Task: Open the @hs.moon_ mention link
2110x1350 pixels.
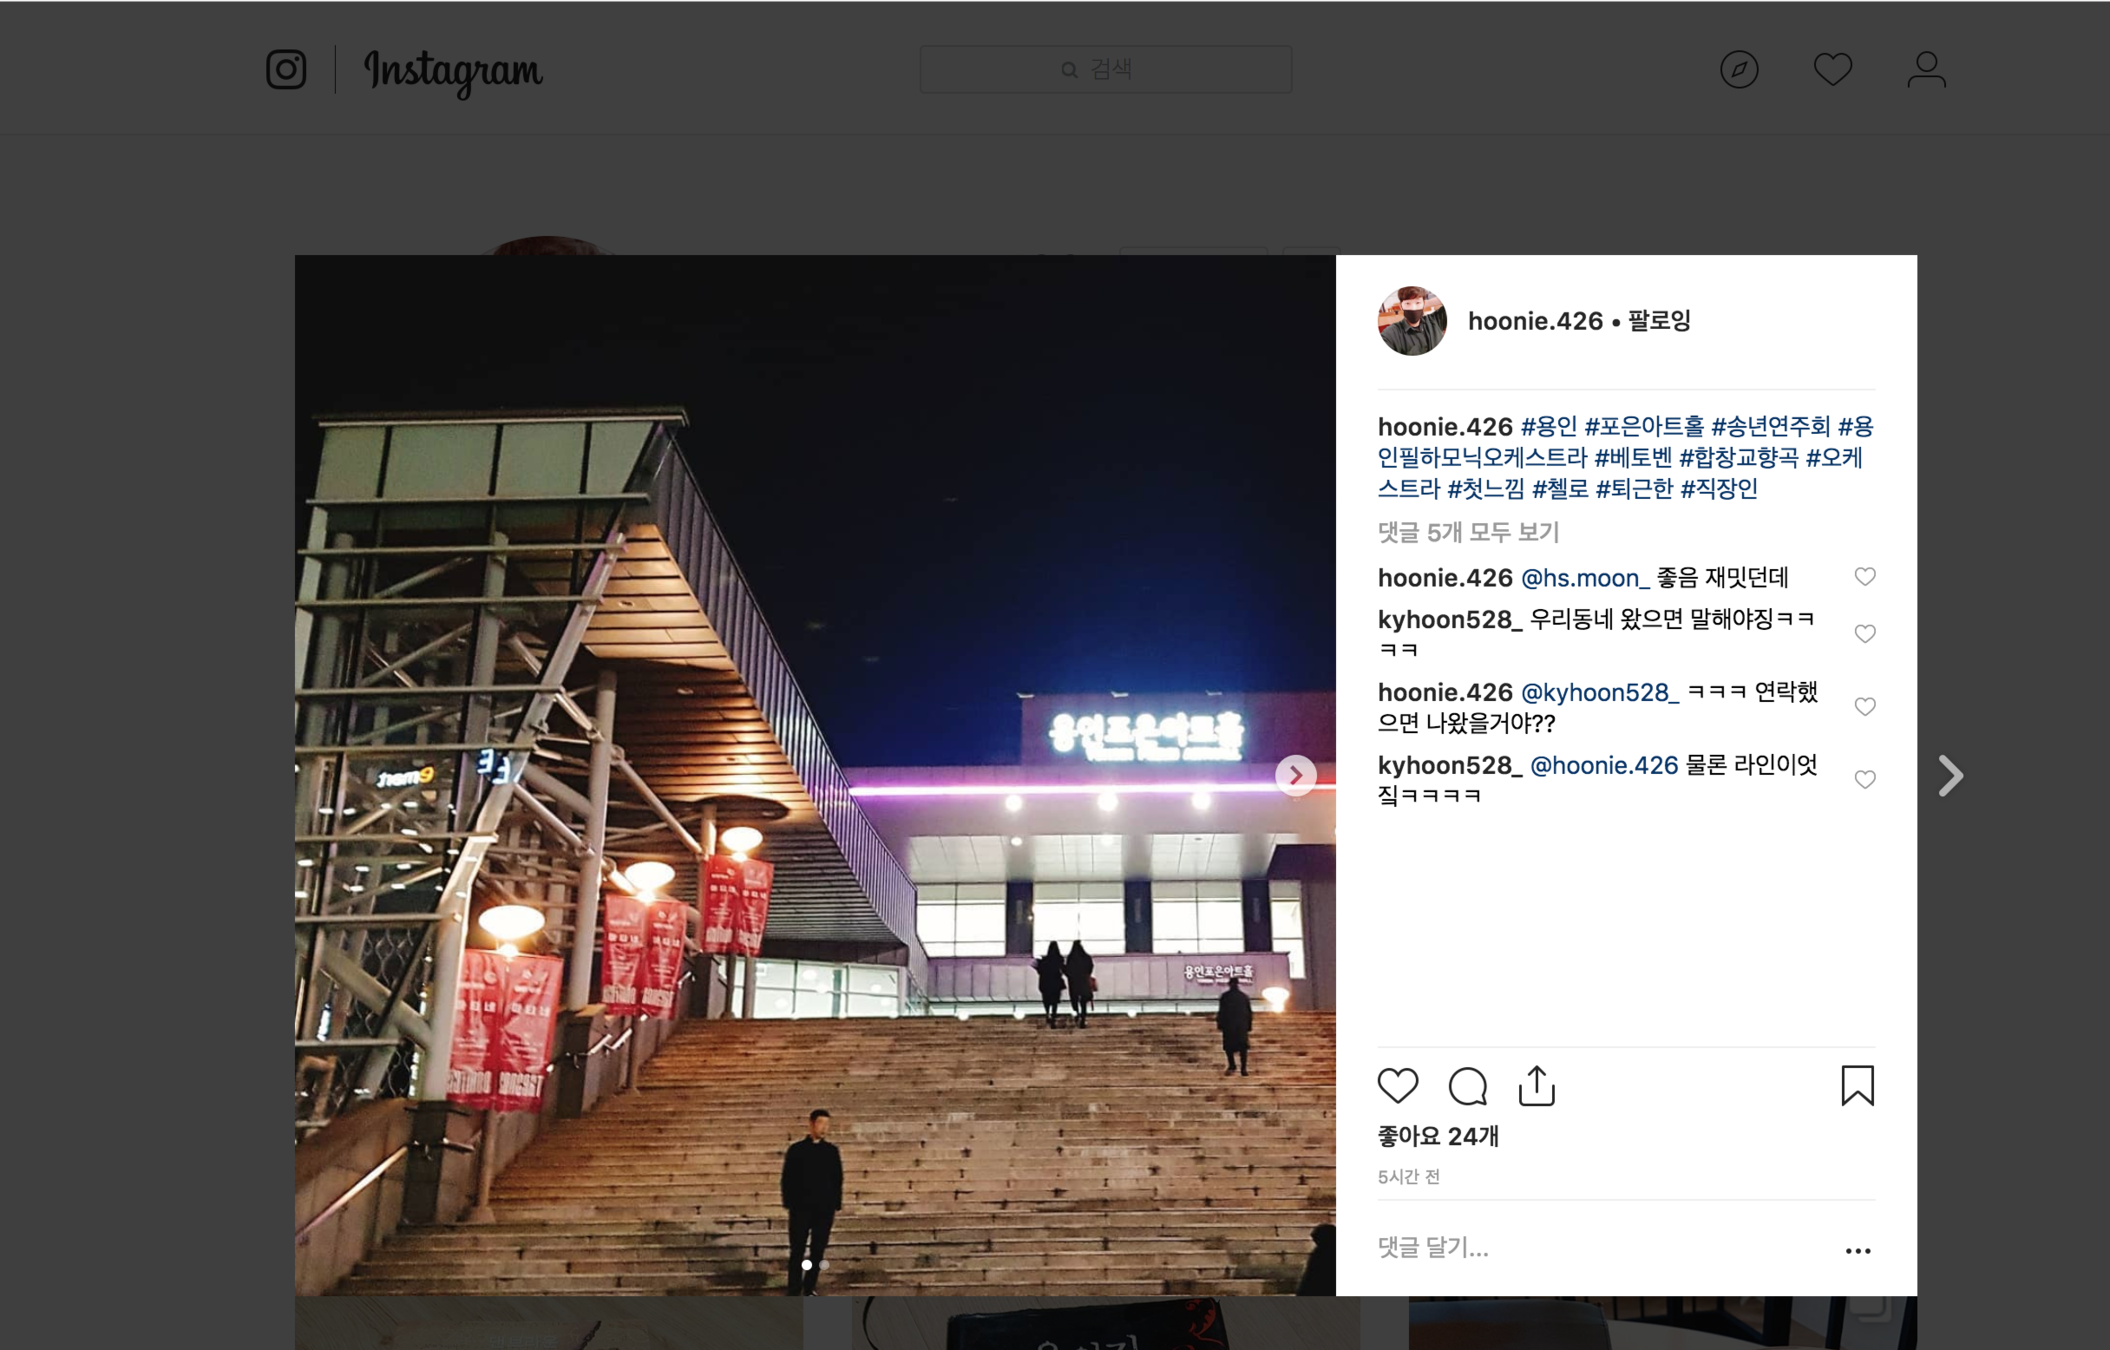Action: (x=1584, y=578)
